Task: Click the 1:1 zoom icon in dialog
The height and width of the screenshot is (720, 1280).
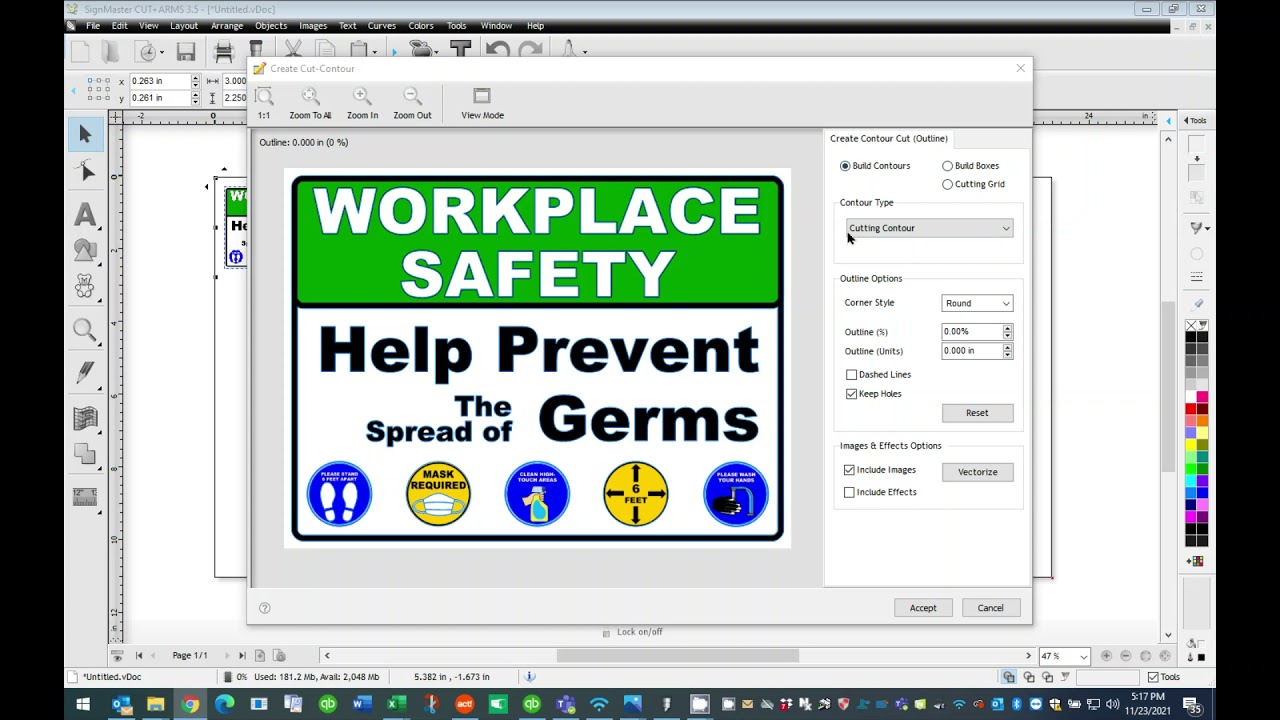Action: (264, 96)
